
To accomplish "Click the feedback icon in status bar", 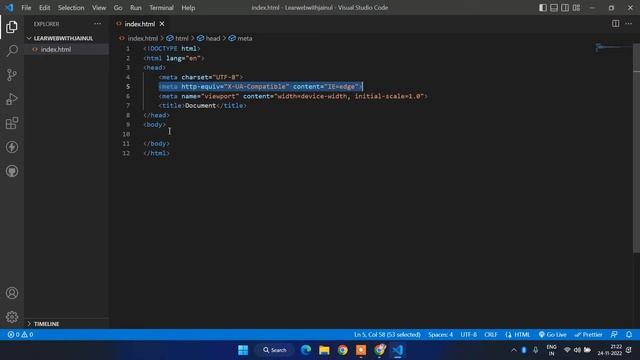I will (x=614, y=334).
